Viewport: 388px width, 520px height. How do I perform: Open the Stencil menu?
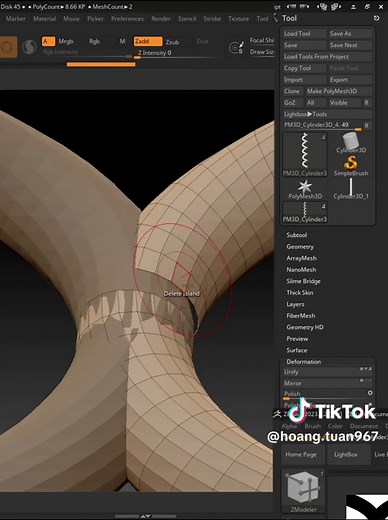click(x=187, y=19)
